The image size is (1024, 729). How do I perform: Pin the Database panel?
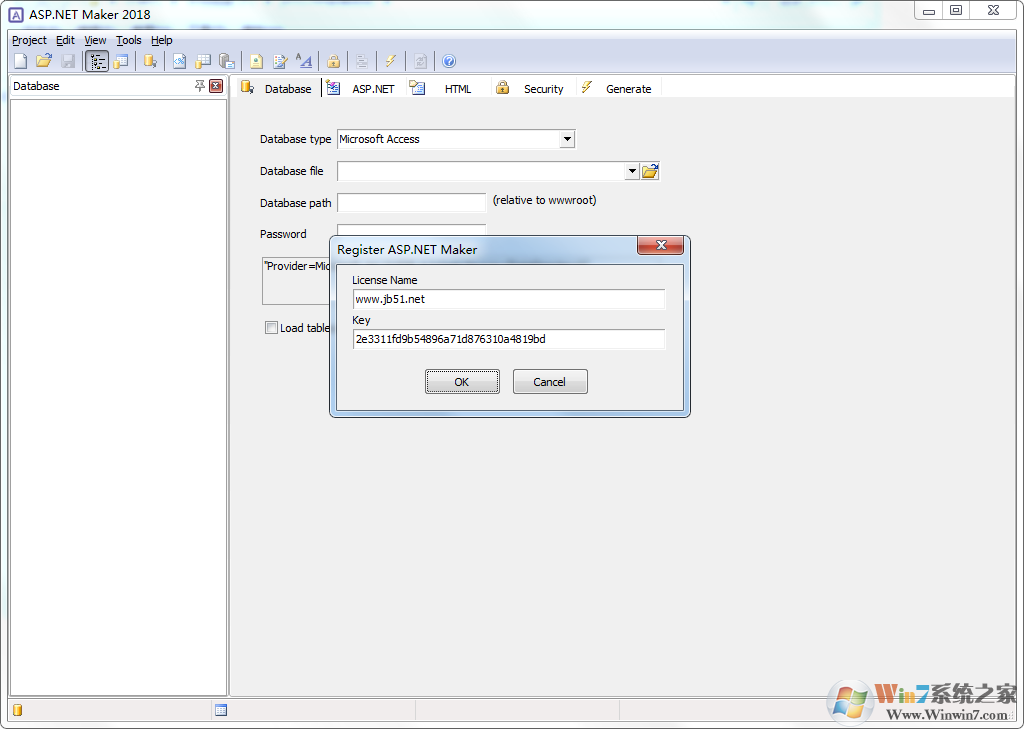199,86
